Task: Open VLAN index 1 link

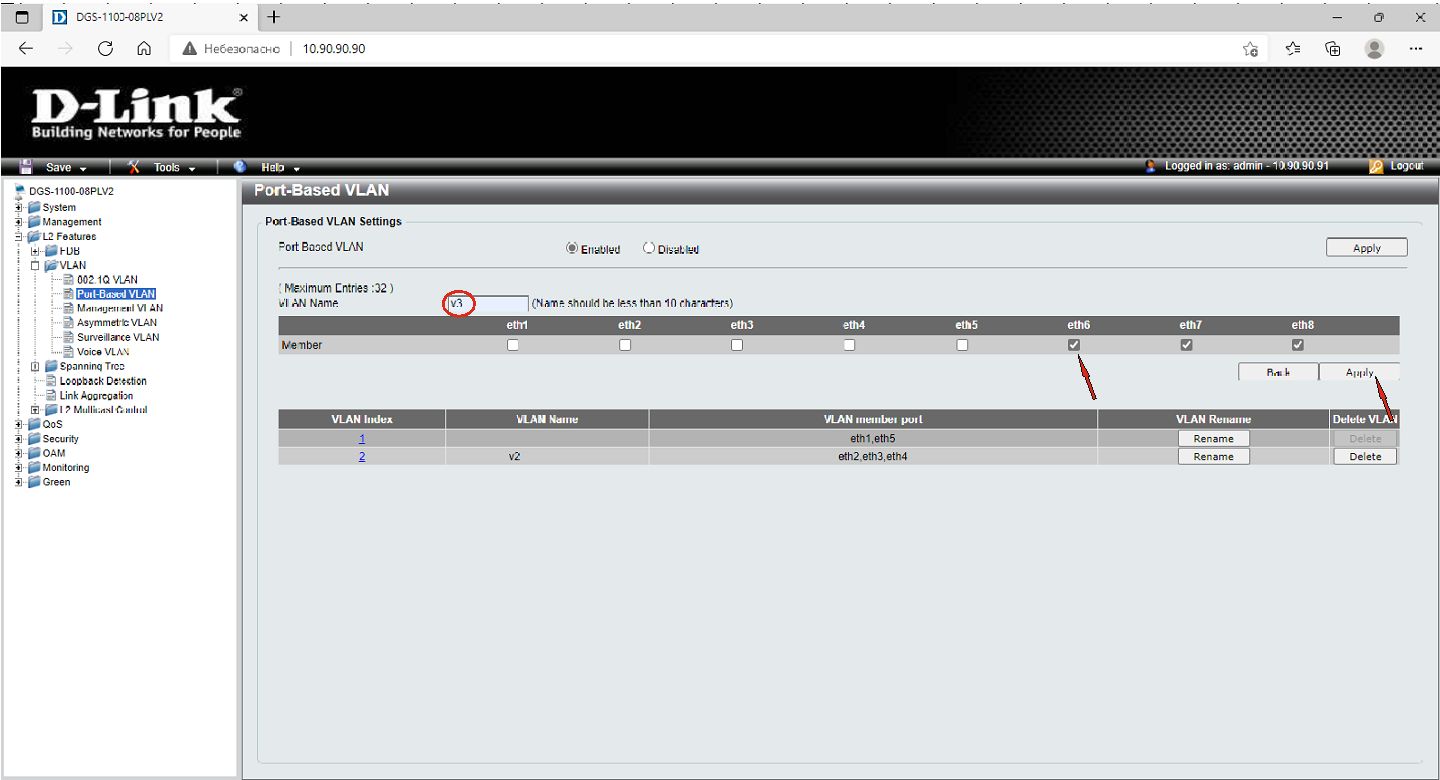Action: 362,439
